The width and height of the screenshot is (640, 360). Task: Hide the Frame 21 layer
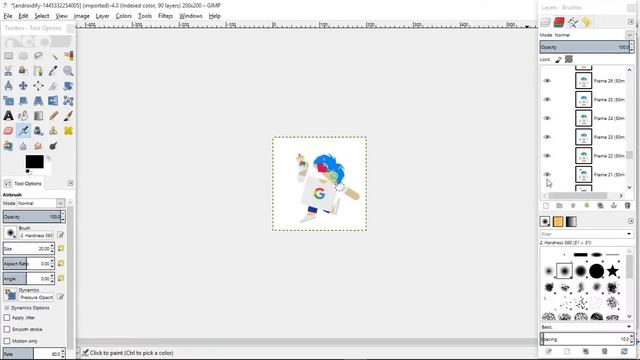click(547, 174)
